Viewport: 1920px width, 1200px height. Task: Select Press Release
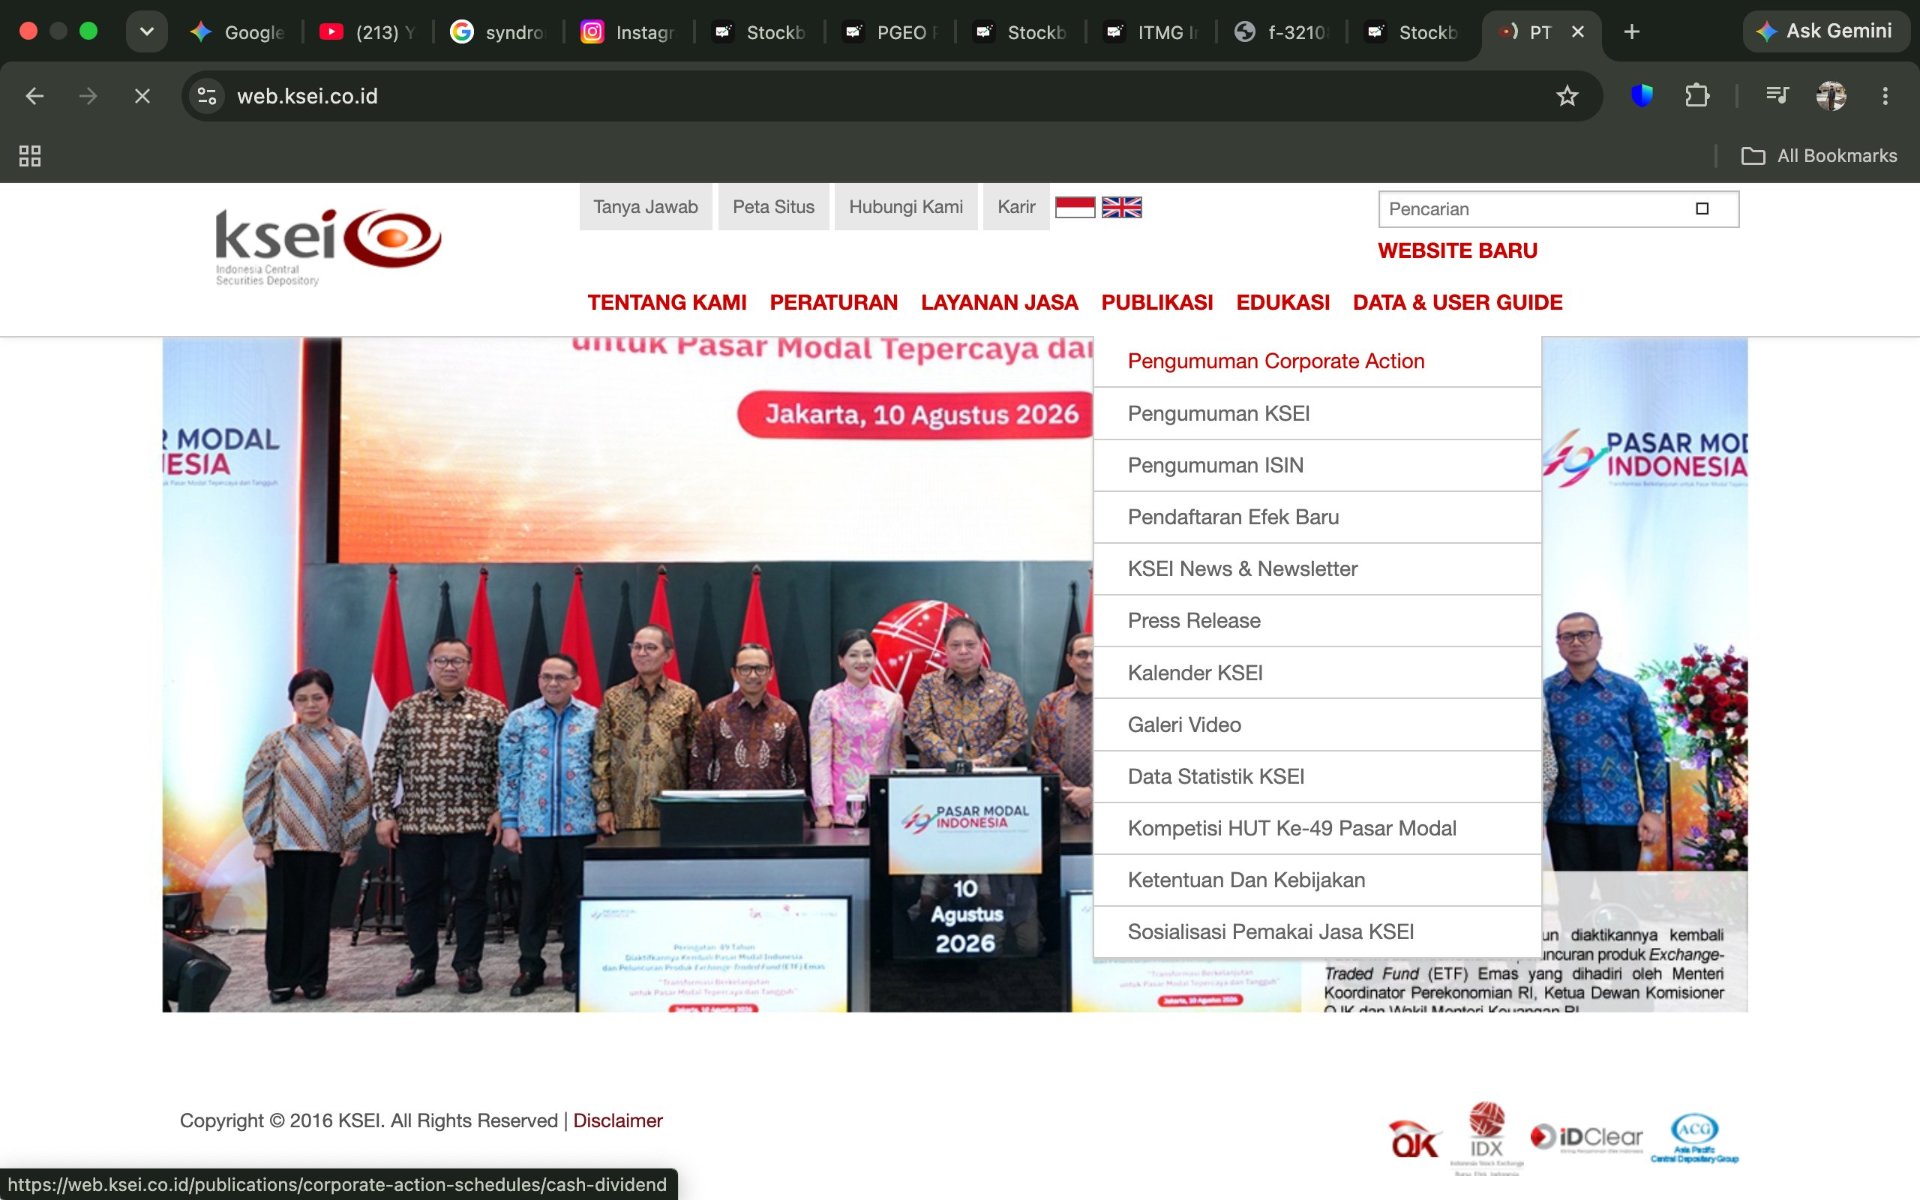[1317, 621]
